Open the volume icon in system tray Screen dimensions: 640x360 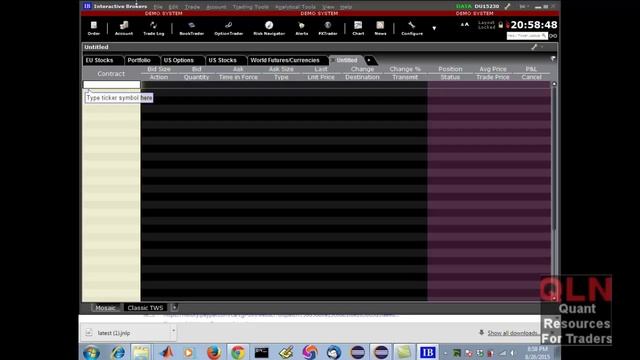[512, 353]
